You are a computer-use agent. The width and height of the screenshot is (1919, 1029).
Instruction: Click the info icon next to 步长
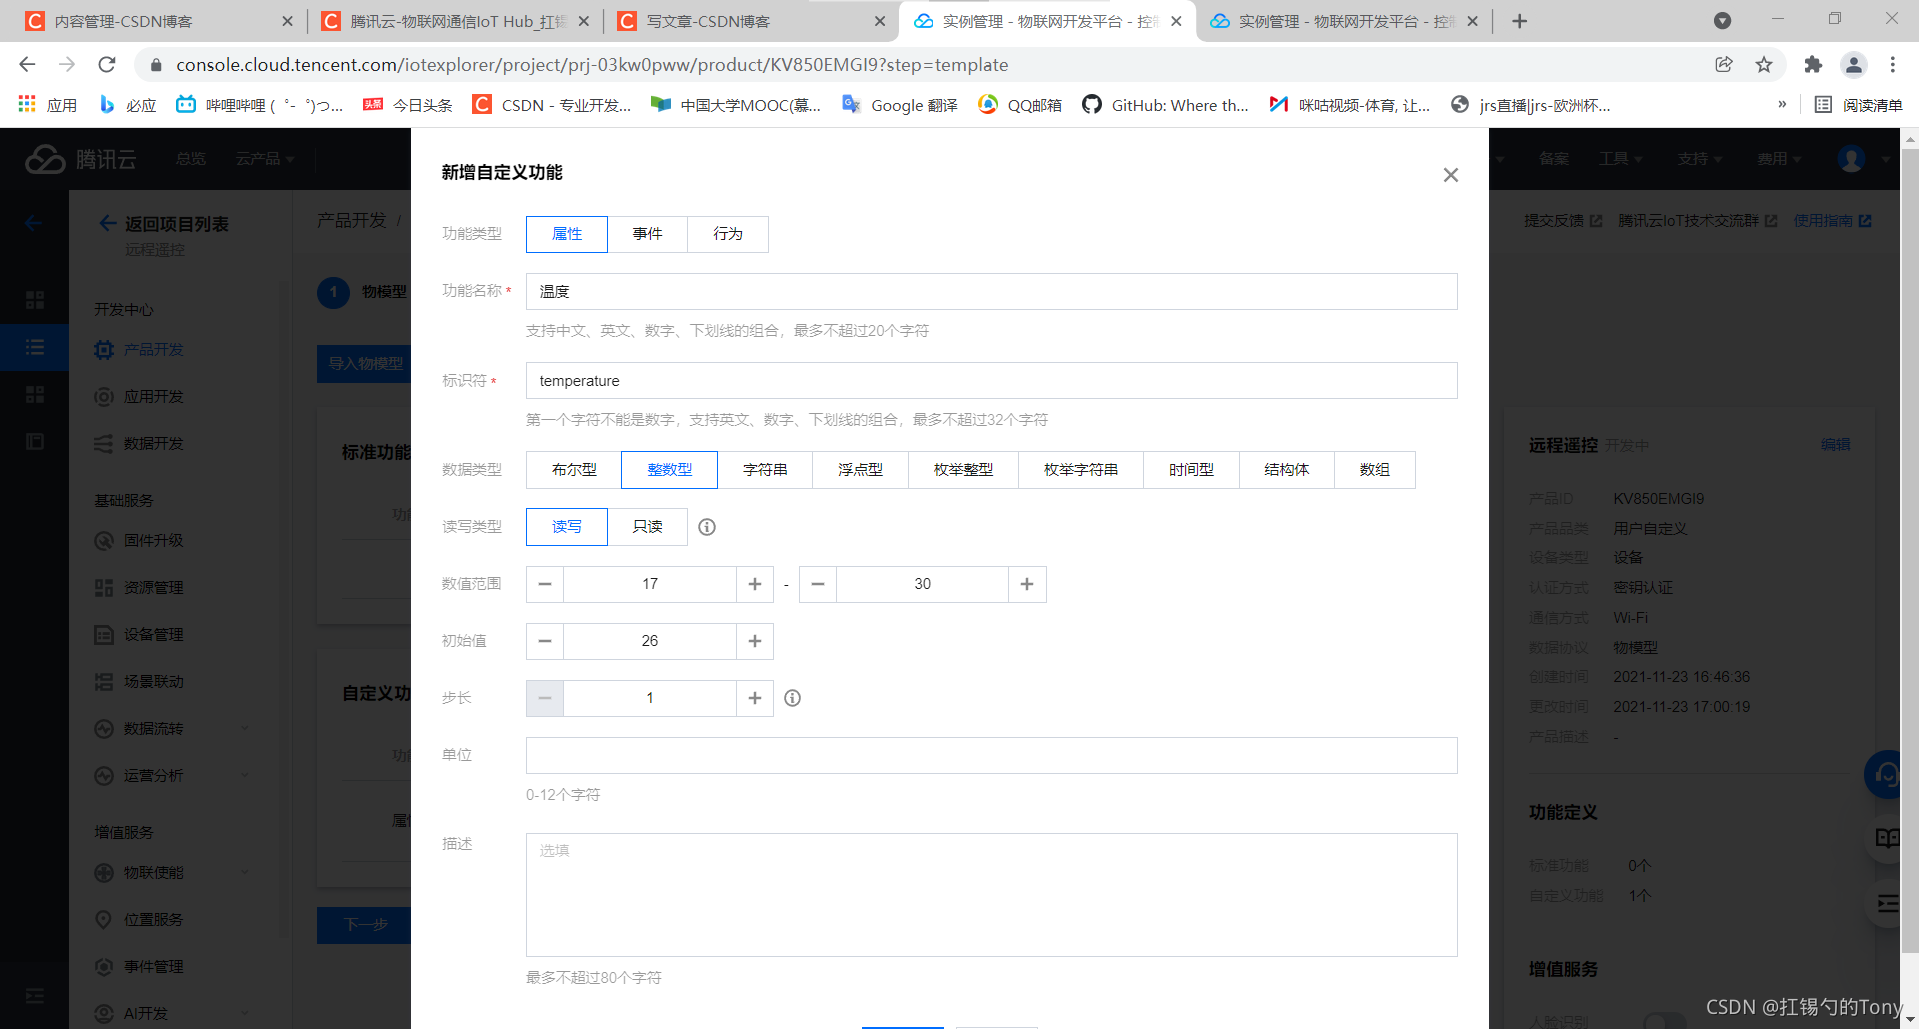coord(792,698)
